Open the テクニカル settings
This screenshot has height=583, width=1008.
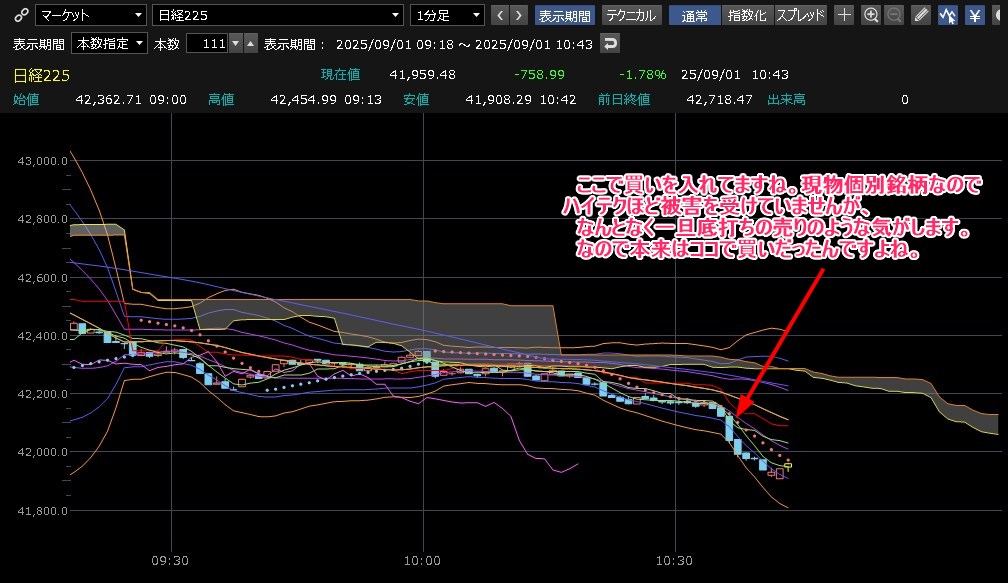(x=631, y=15)
